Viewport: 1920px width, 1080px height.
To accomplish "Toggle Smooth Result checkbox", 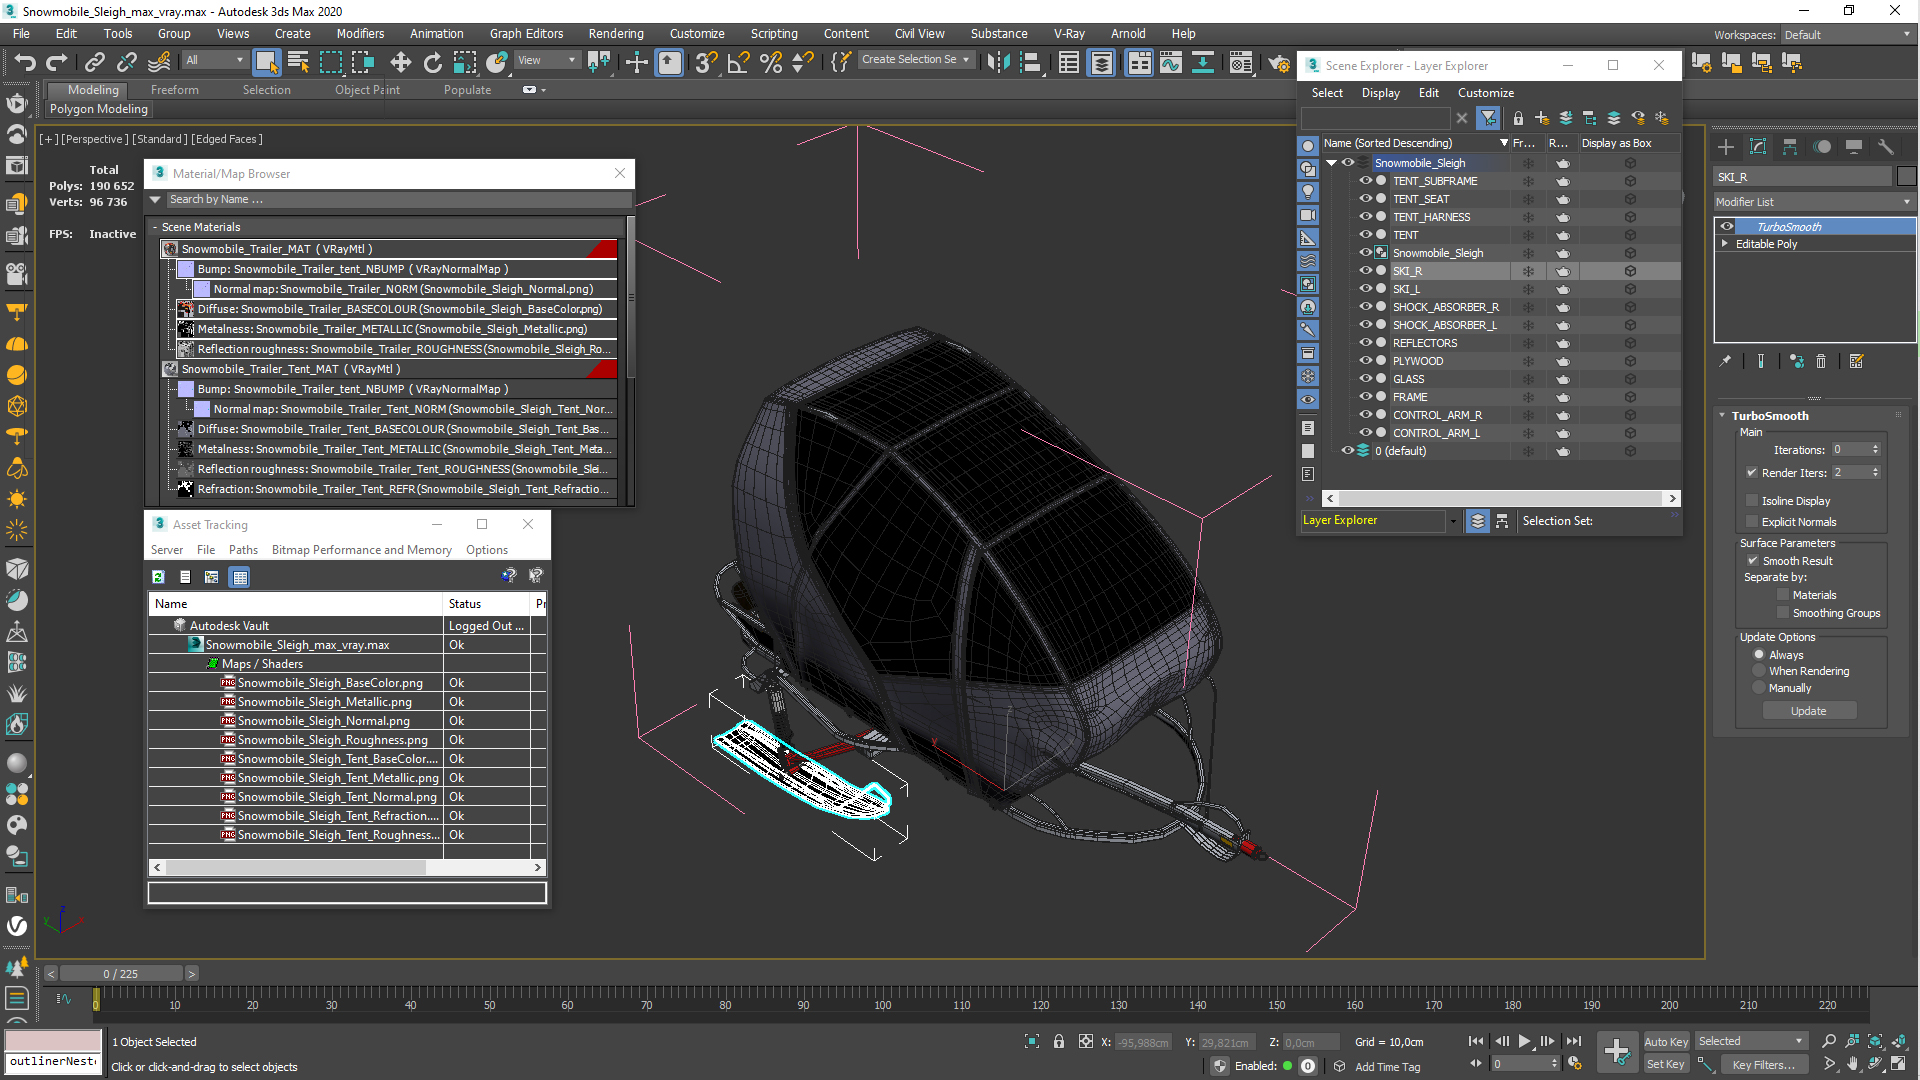I will [x=1752, y=561].
